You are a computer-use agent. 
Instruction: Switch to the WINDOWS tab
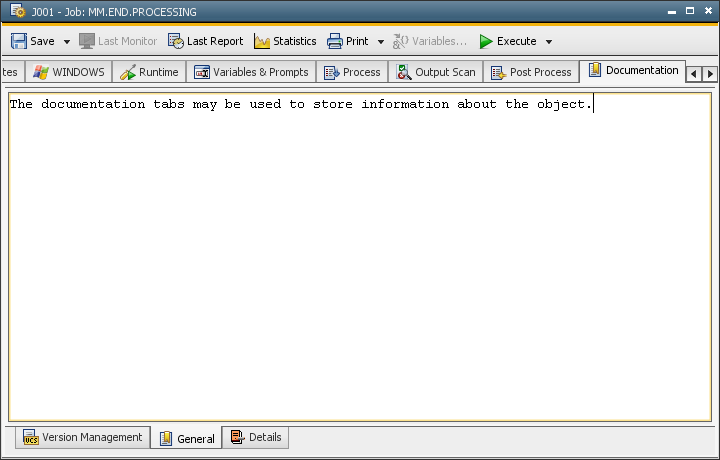pyautogui.click(x=69, y=72)
